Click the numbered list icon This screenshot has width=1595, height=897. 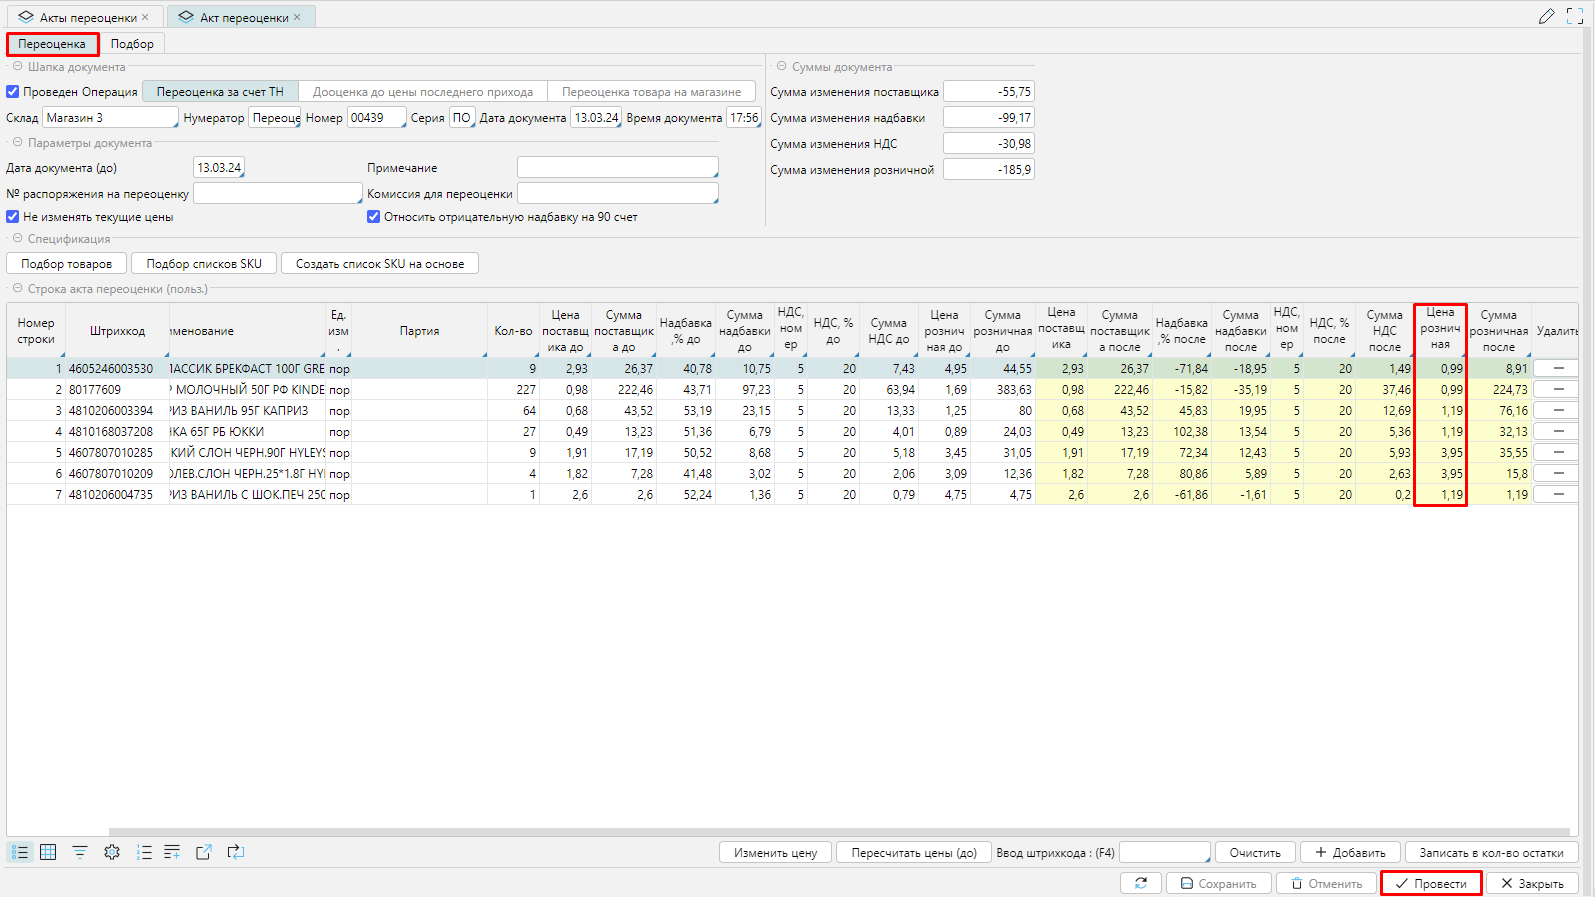[144, 852]
